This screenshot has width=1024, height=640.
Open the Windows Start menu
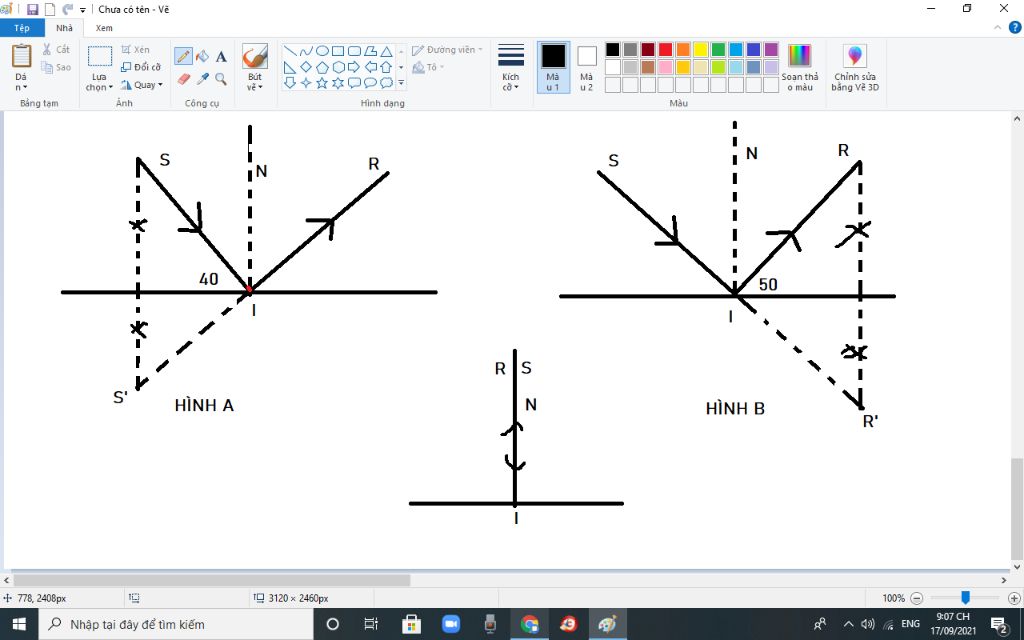pos(19,624)
